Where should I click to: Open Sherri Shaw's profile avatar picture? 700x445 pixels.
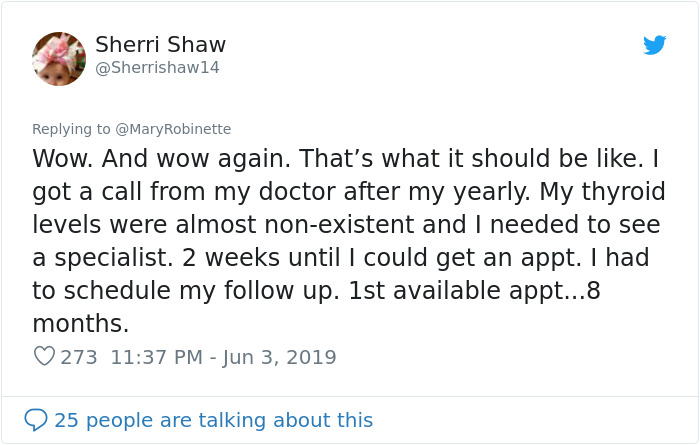click(x=59, y=58)
